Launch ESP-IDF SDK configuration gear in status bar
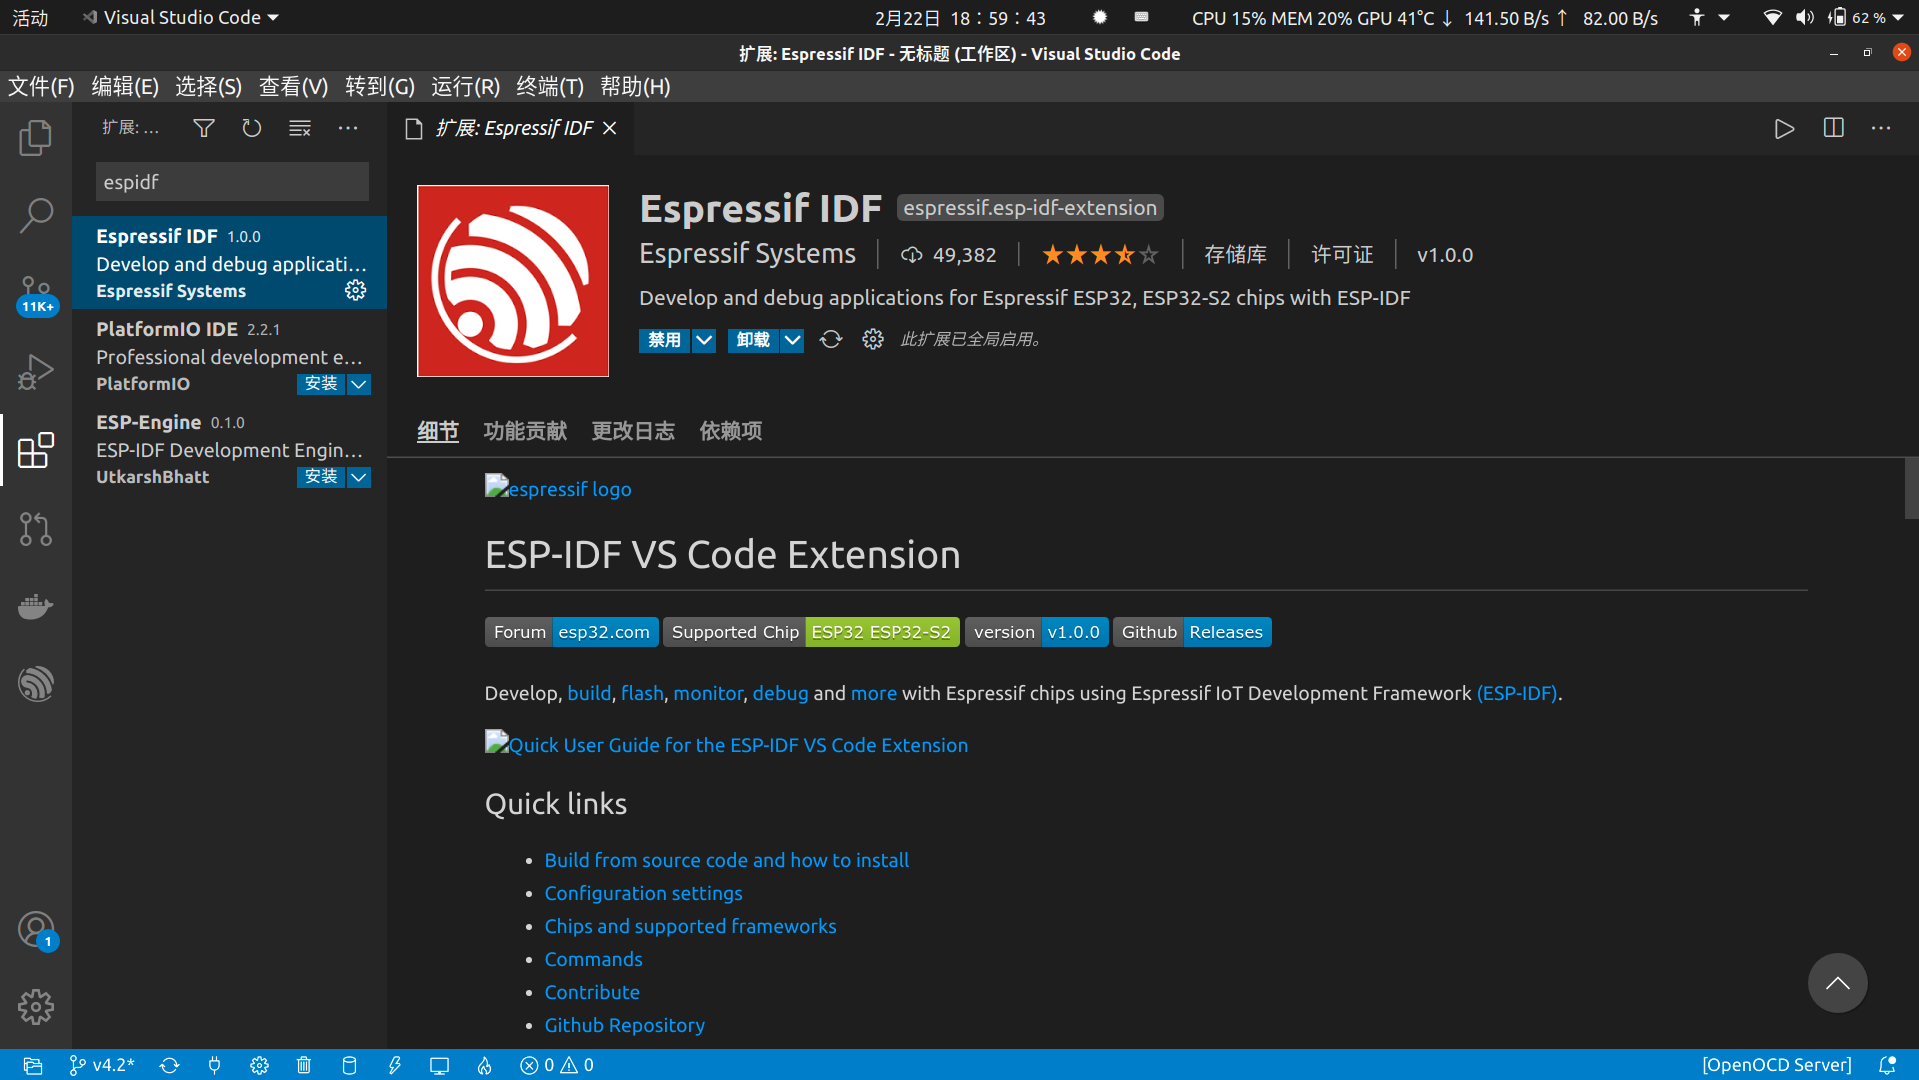This screenshot has height=1080, width=1919. point(259,1065)
